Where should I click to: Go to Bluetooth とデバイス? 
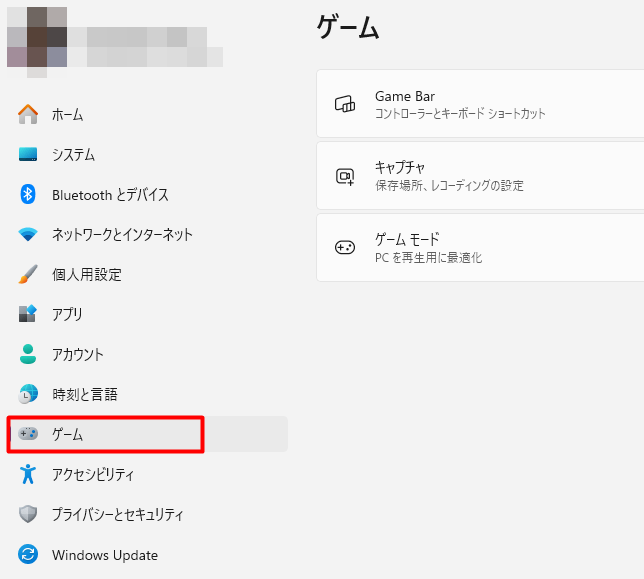[147, 194]
